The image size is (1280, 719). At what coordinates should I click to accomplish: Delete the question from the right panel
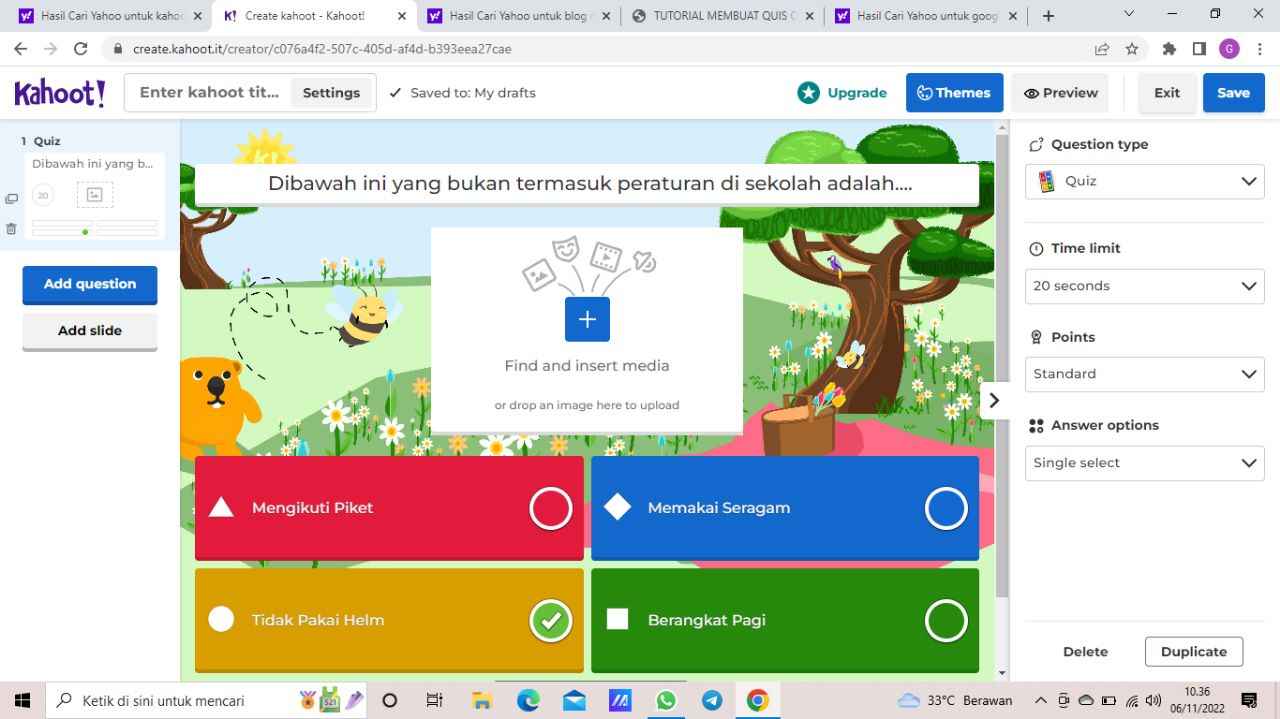[1085, 652]
